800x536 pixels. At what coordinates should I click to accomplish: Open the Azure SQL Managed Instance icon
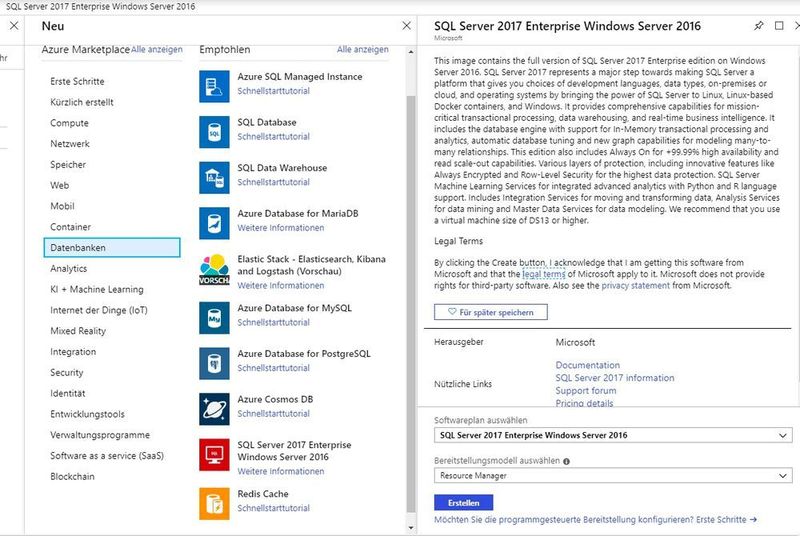coord(214,87)
